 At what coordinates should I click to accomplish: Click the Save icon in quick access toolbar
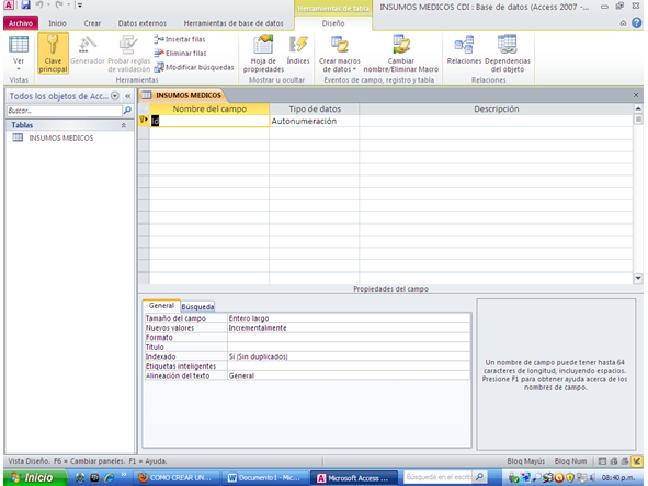point(26,5)
